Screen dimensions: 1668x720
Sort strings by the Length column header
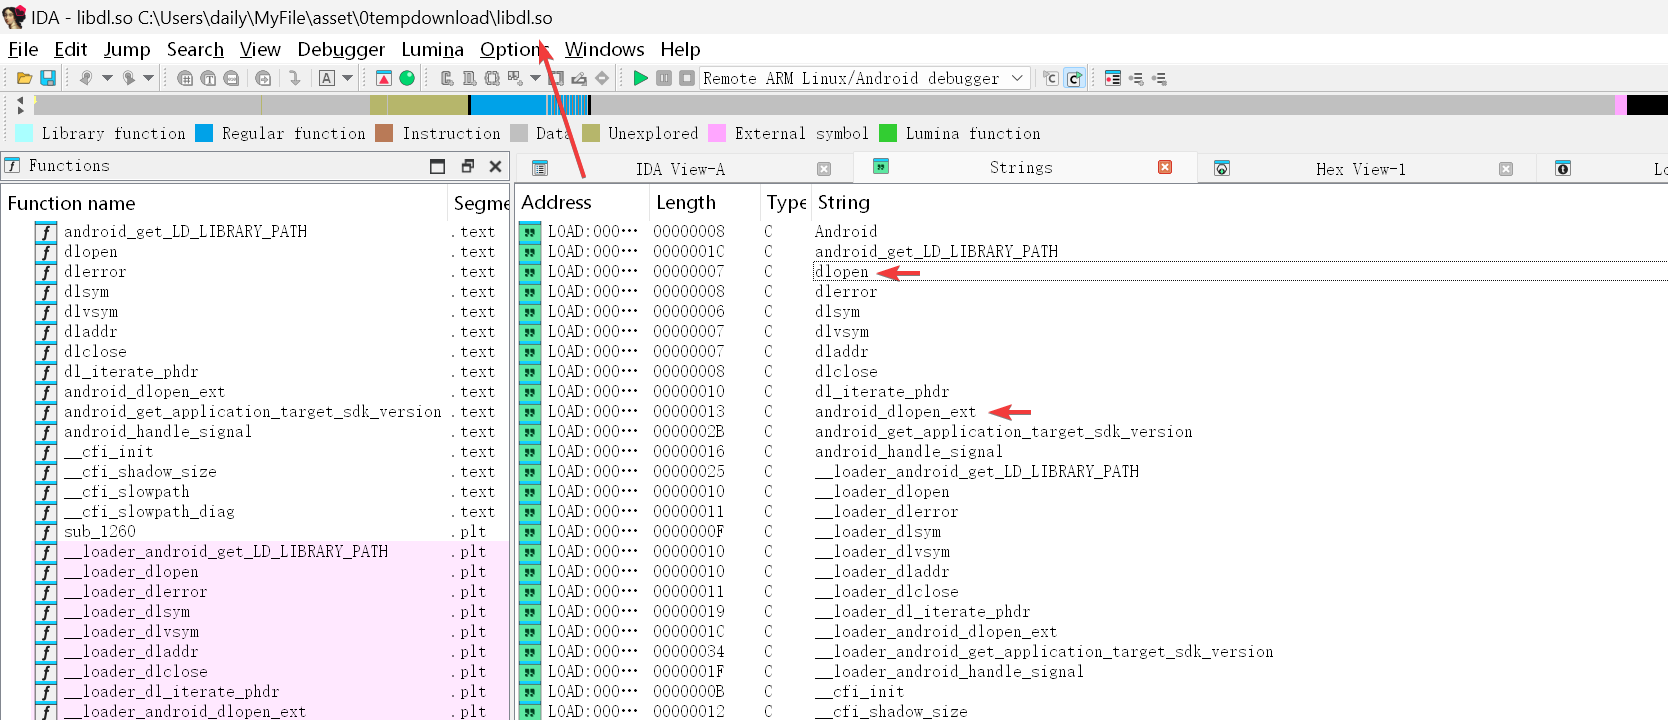click(x=686, y=202)
